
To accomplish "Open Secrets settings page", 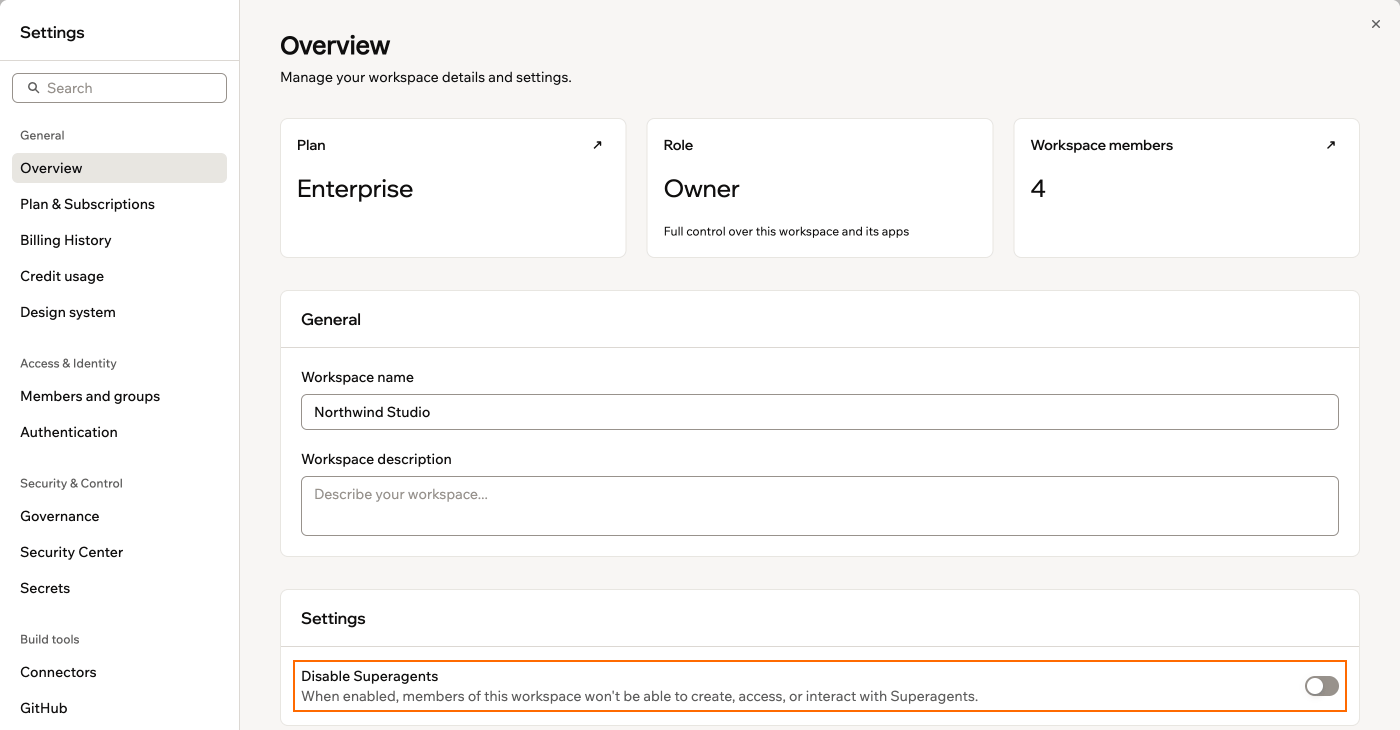I will tap(119, 588).
